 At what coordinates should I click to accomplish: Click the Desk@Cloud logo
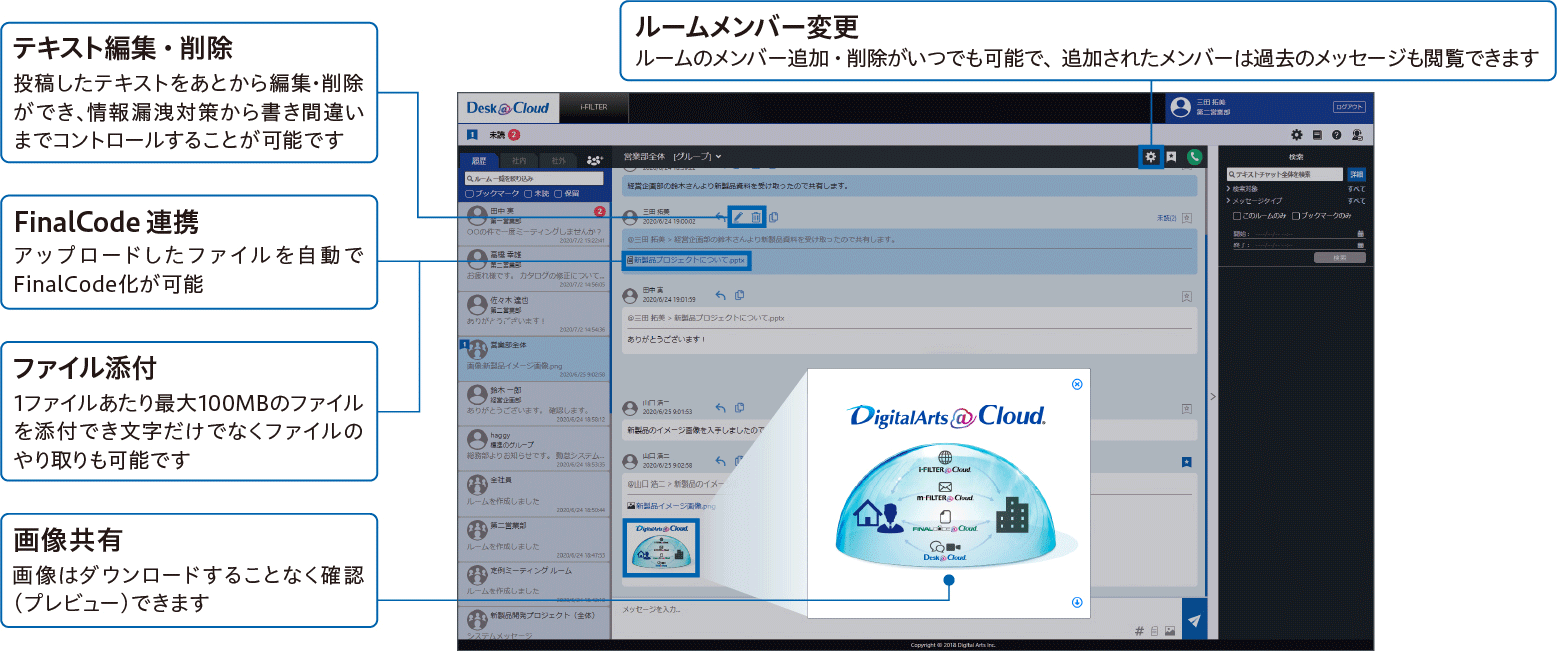click(508, 107)
